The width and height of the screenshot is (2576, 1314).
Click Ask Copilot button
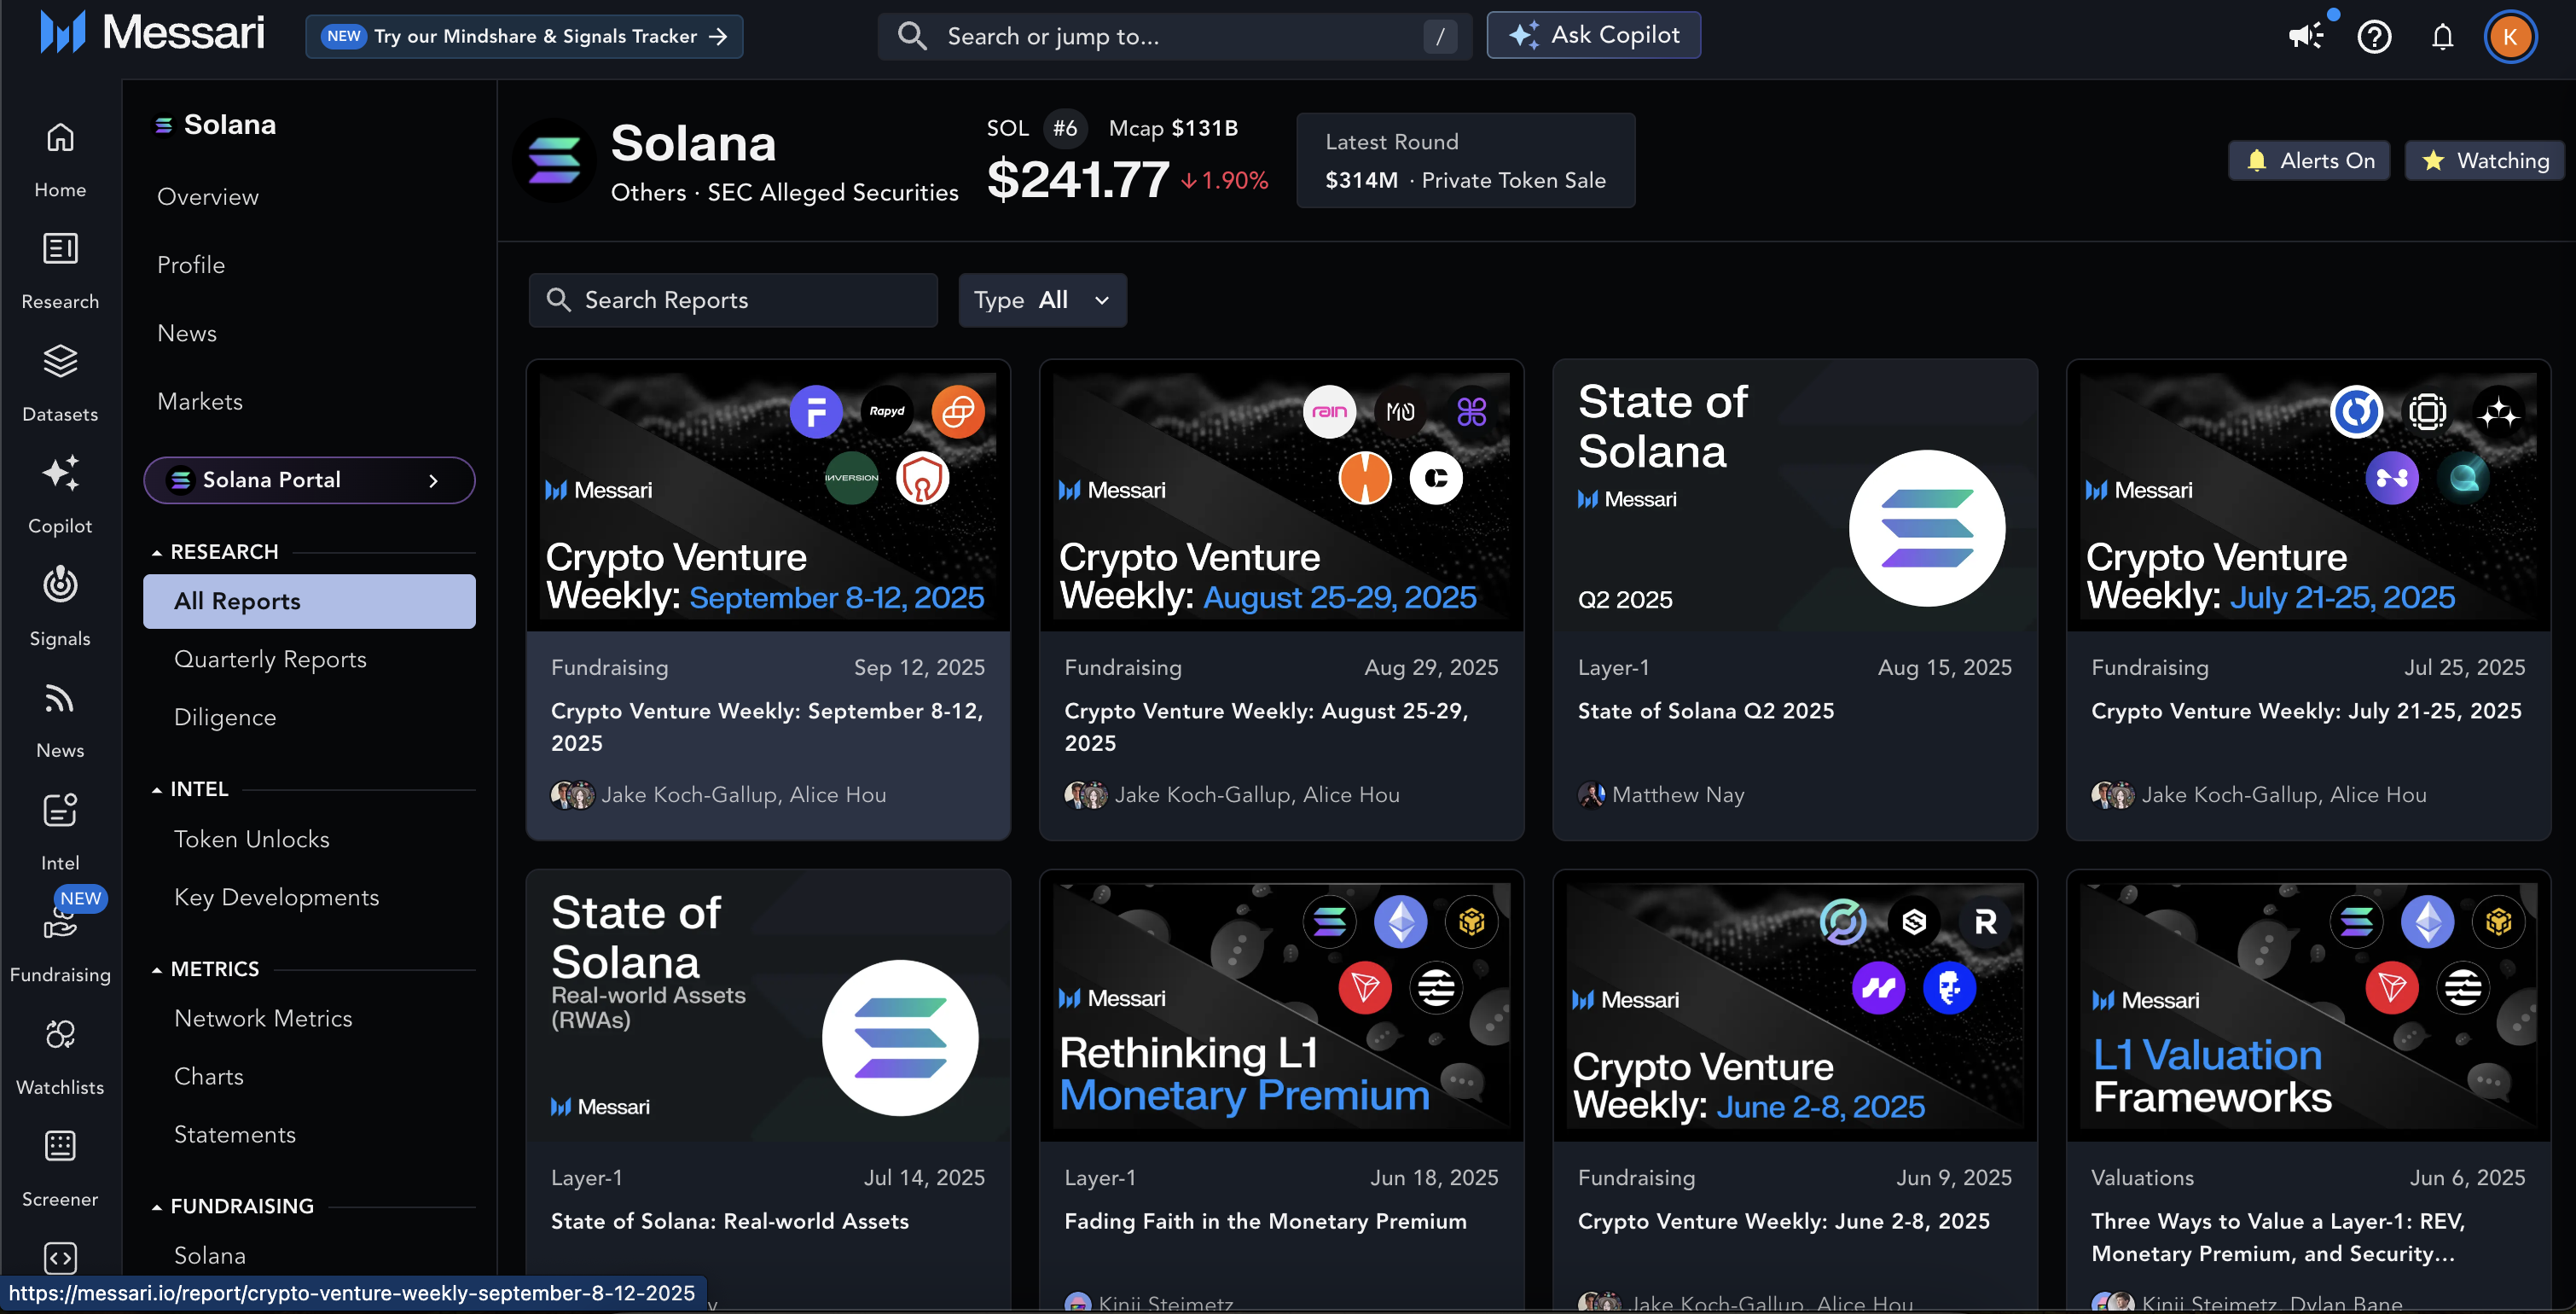[1593, 35]
